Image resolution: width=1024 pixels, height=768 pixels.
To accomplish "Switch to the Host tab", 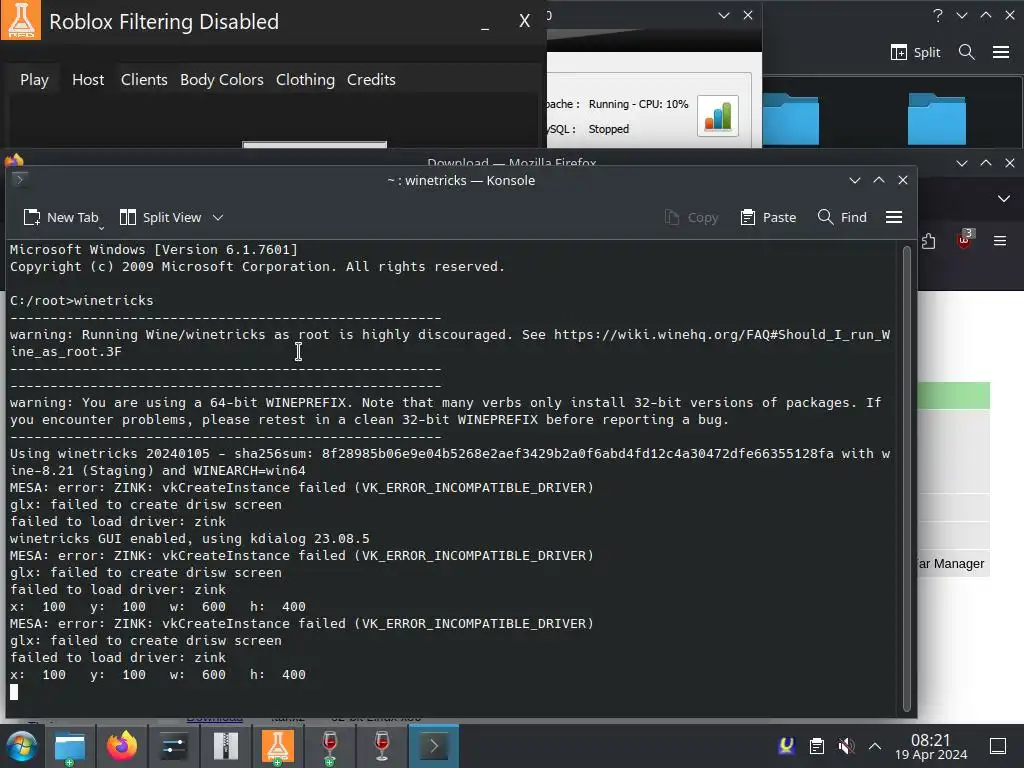I will (x=88, y=80).
